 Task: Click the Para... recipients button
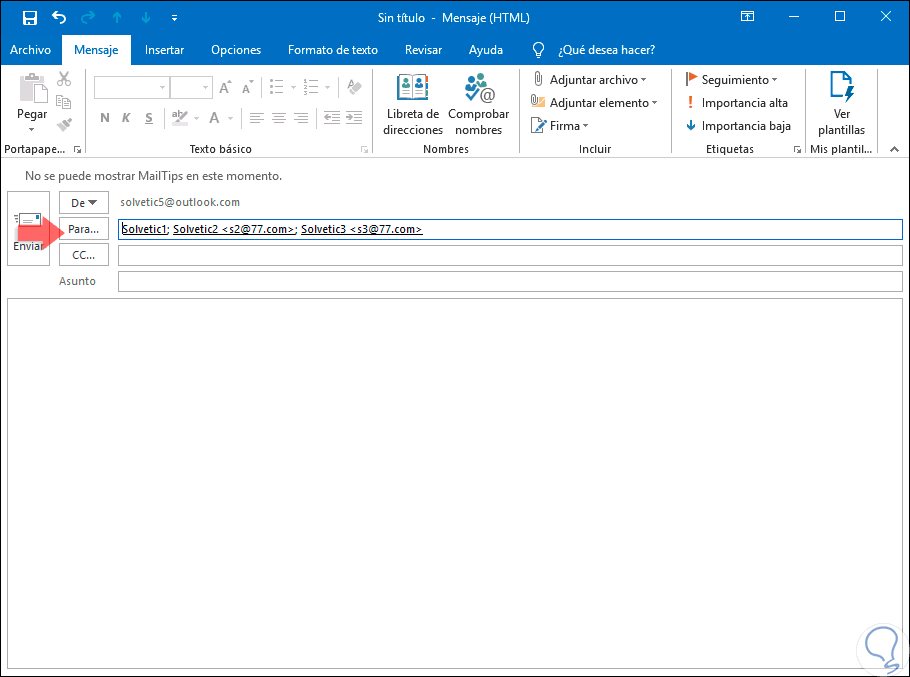[84, 229]
